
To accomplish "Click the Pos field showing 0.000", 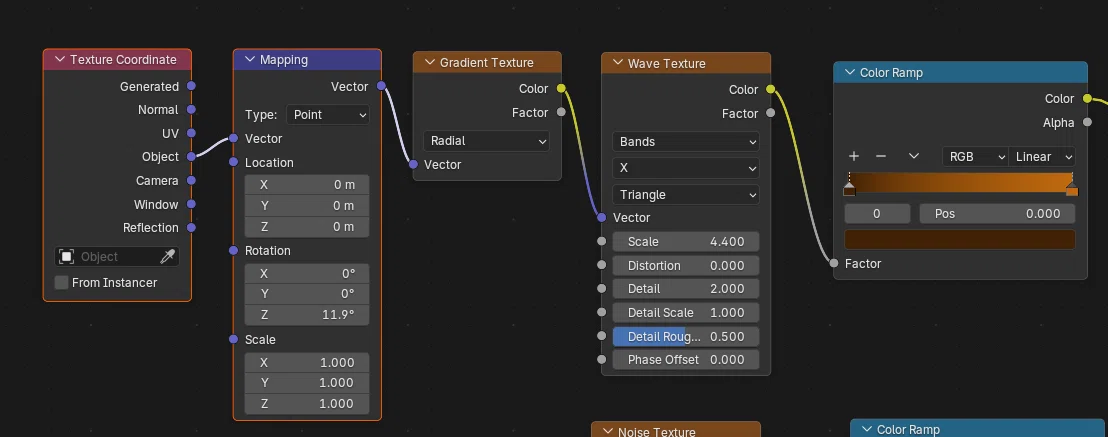I will (997, 214).
